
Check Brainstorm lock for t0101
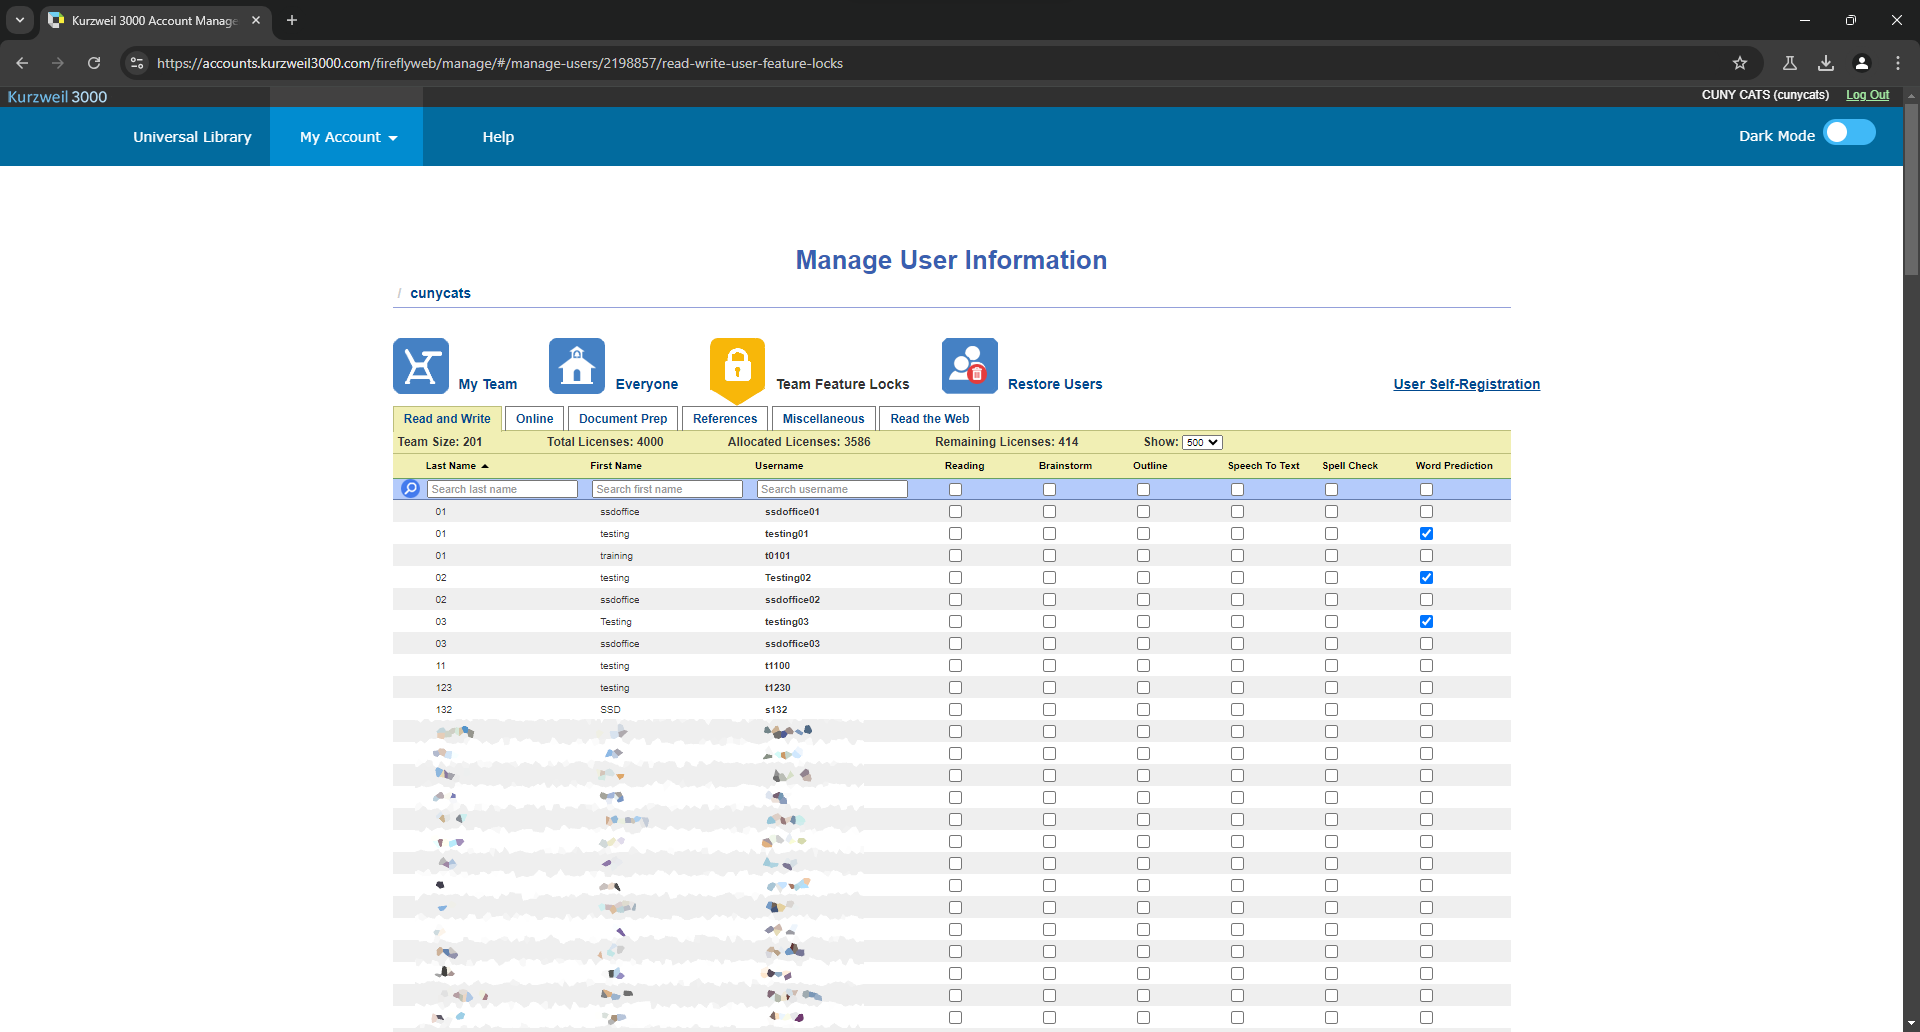[x=1049, y=556]
